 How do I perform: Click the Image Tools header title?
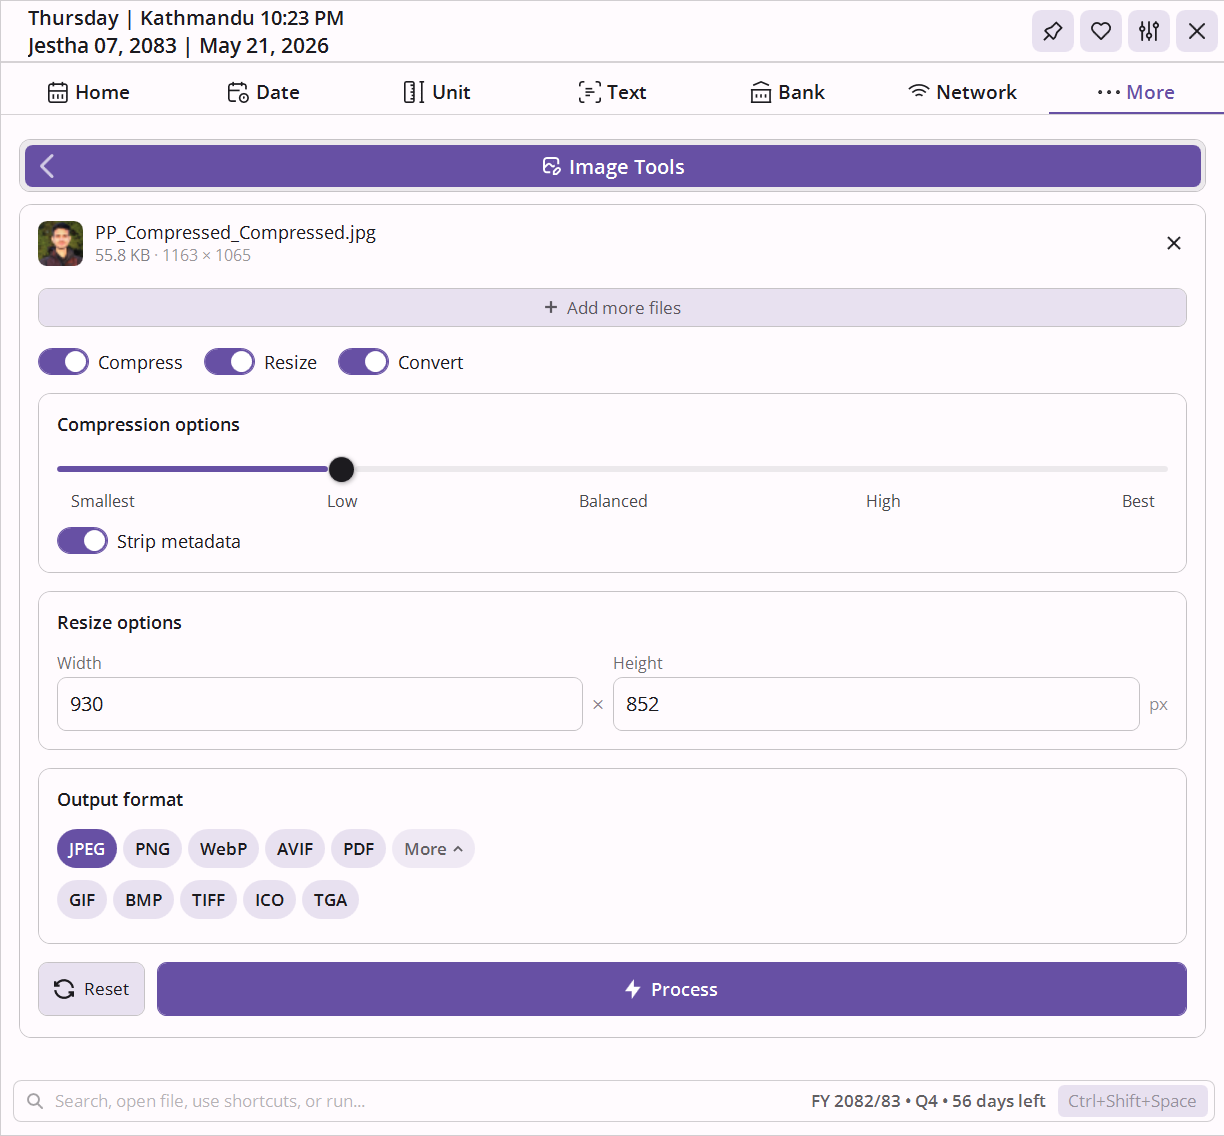[x=613, y=167]
